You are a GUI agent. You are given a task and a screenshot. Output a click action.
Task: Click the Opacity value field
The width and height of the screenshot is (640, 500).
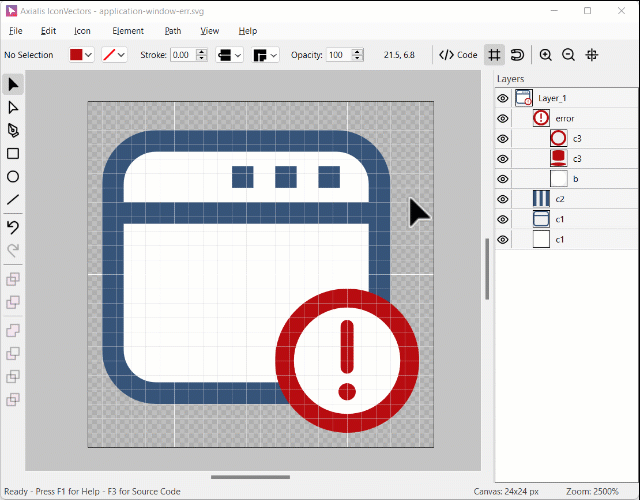pyautogui.click(x=336, y=55)
